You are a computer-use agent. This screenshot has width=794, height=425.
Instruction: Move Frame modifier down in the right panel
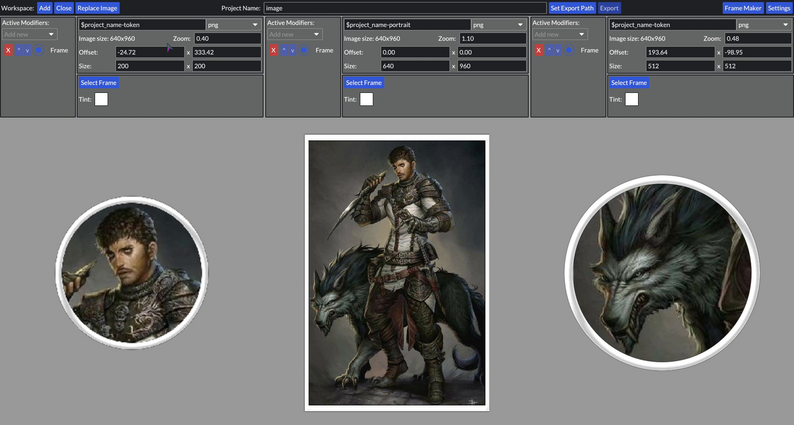coord(560,49)
